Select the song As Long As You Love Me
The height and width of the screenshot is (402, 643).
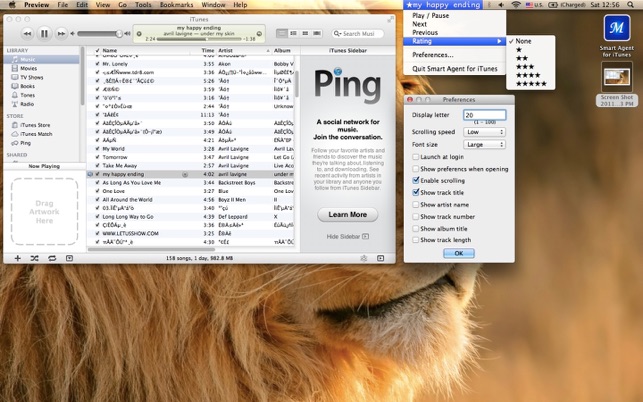(x=191, y=183)
